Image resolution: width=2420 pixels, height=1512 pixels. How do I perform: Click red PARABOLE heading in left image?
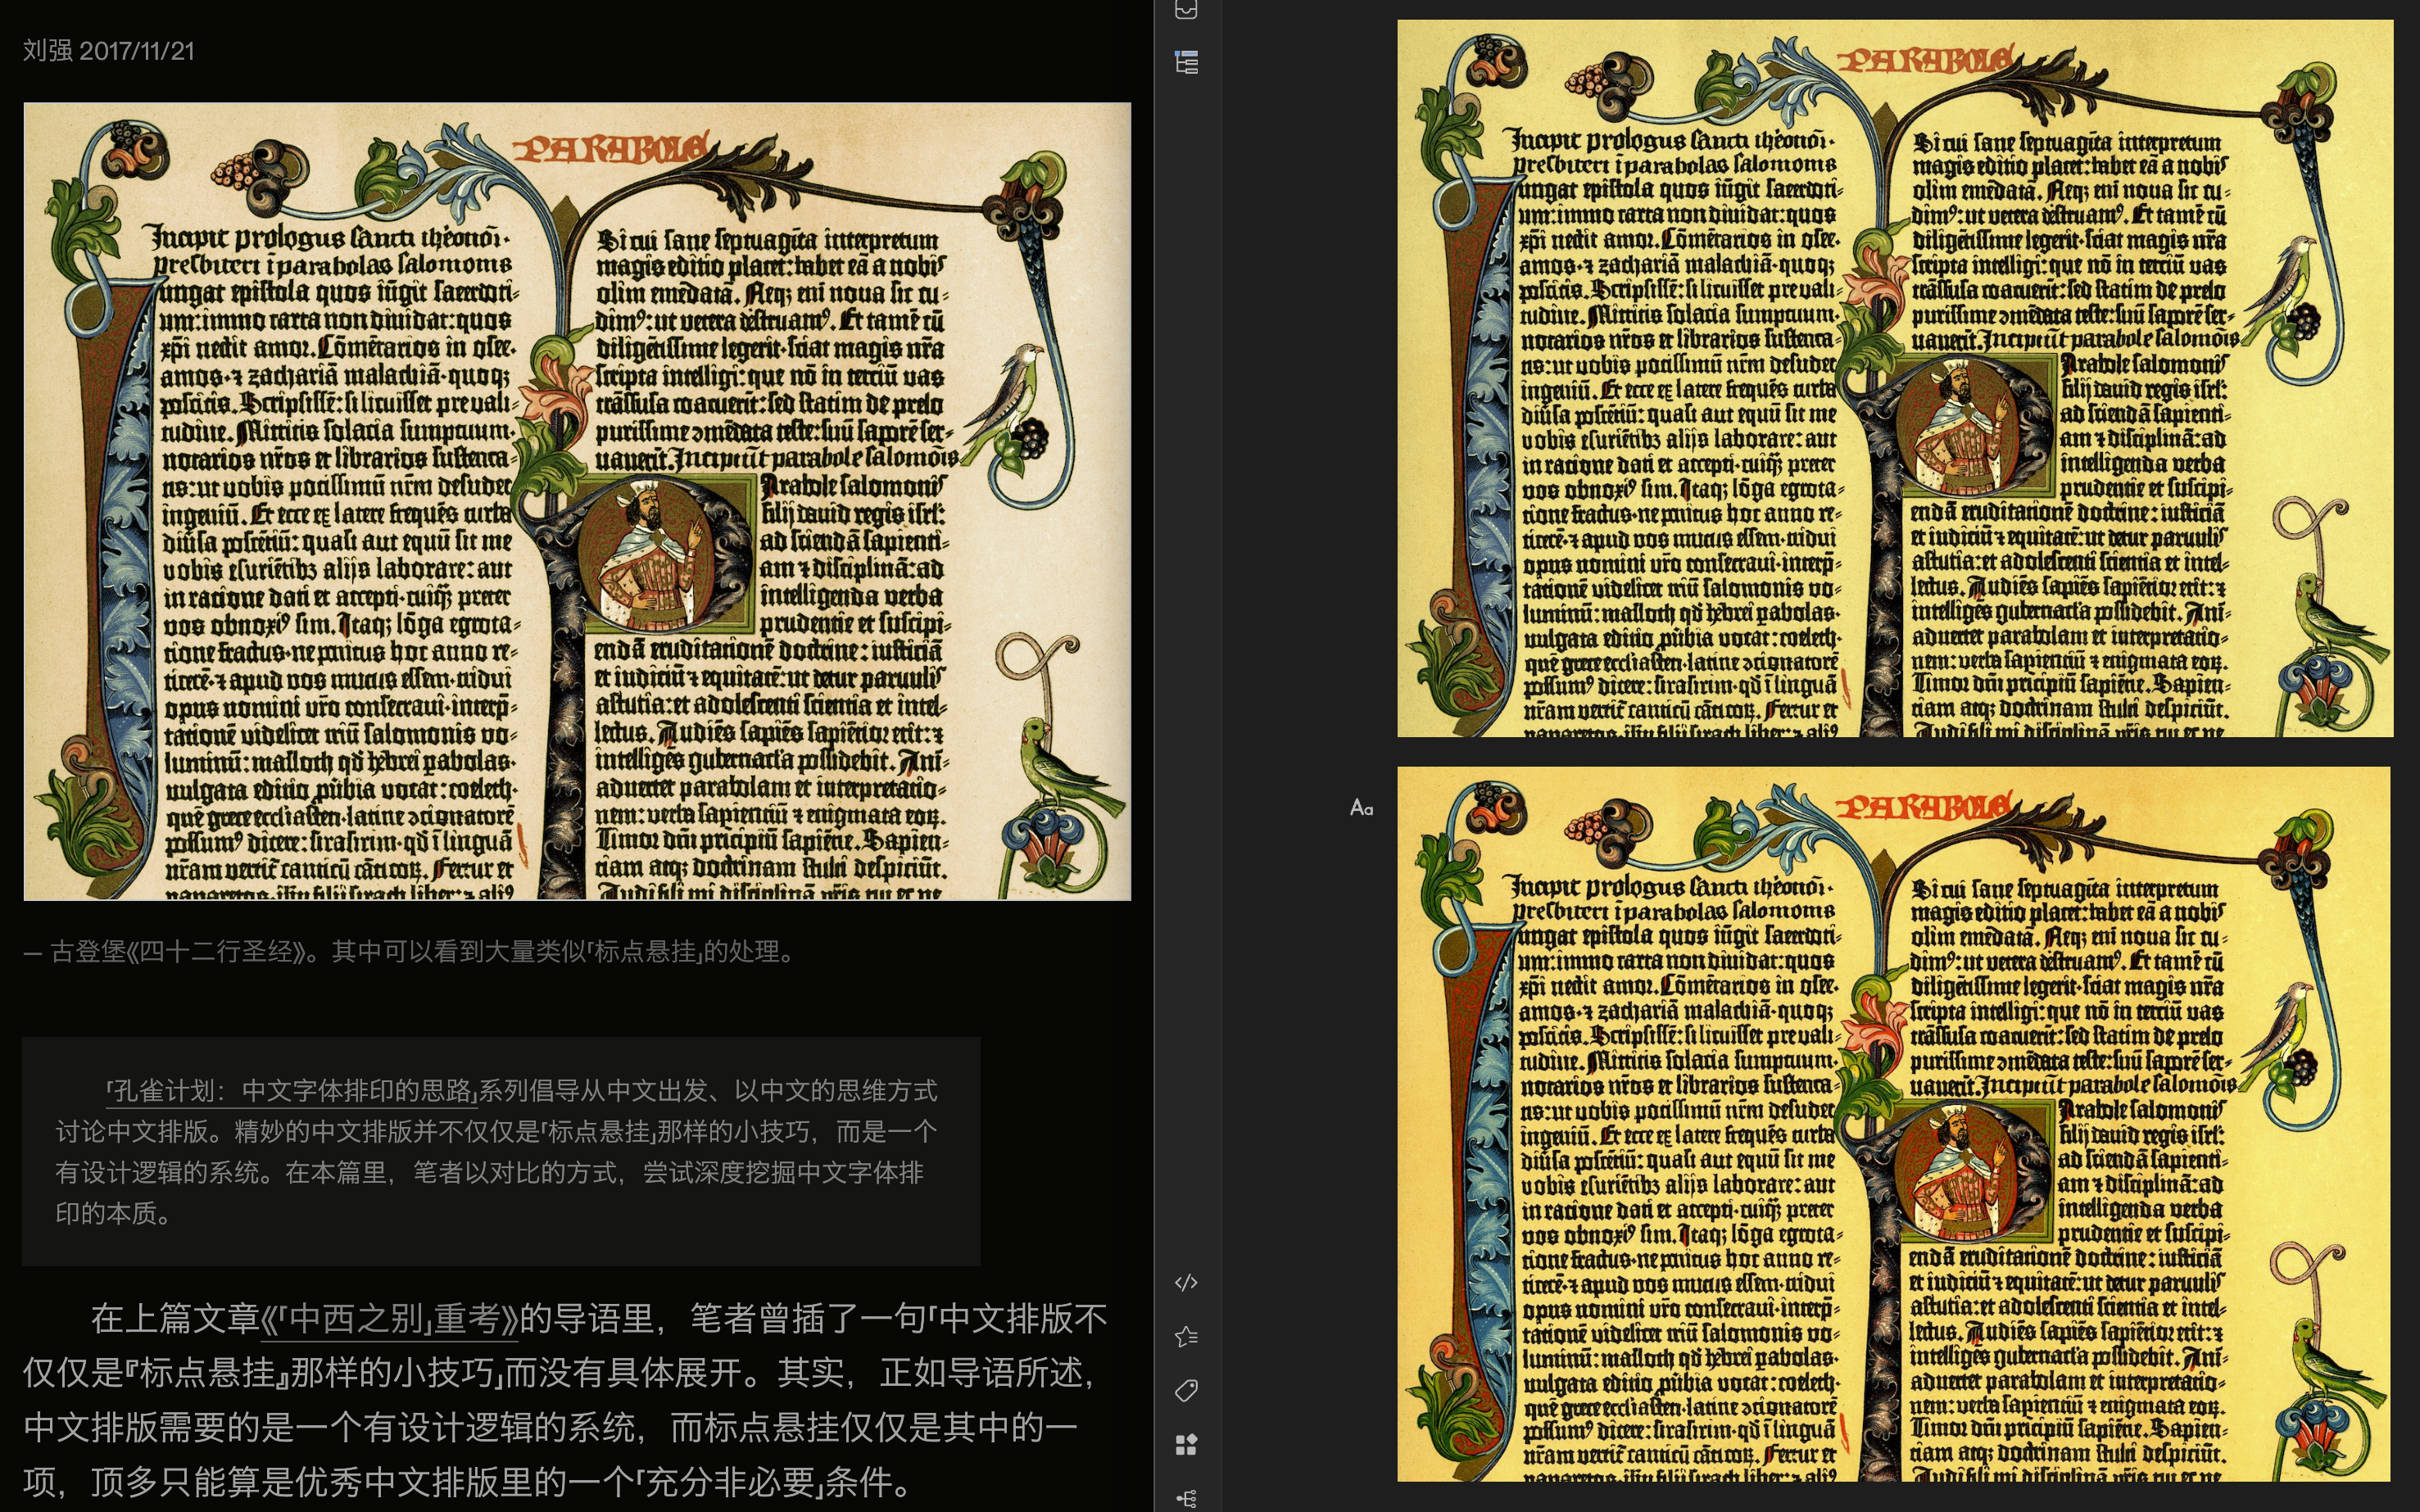point(610,150)
